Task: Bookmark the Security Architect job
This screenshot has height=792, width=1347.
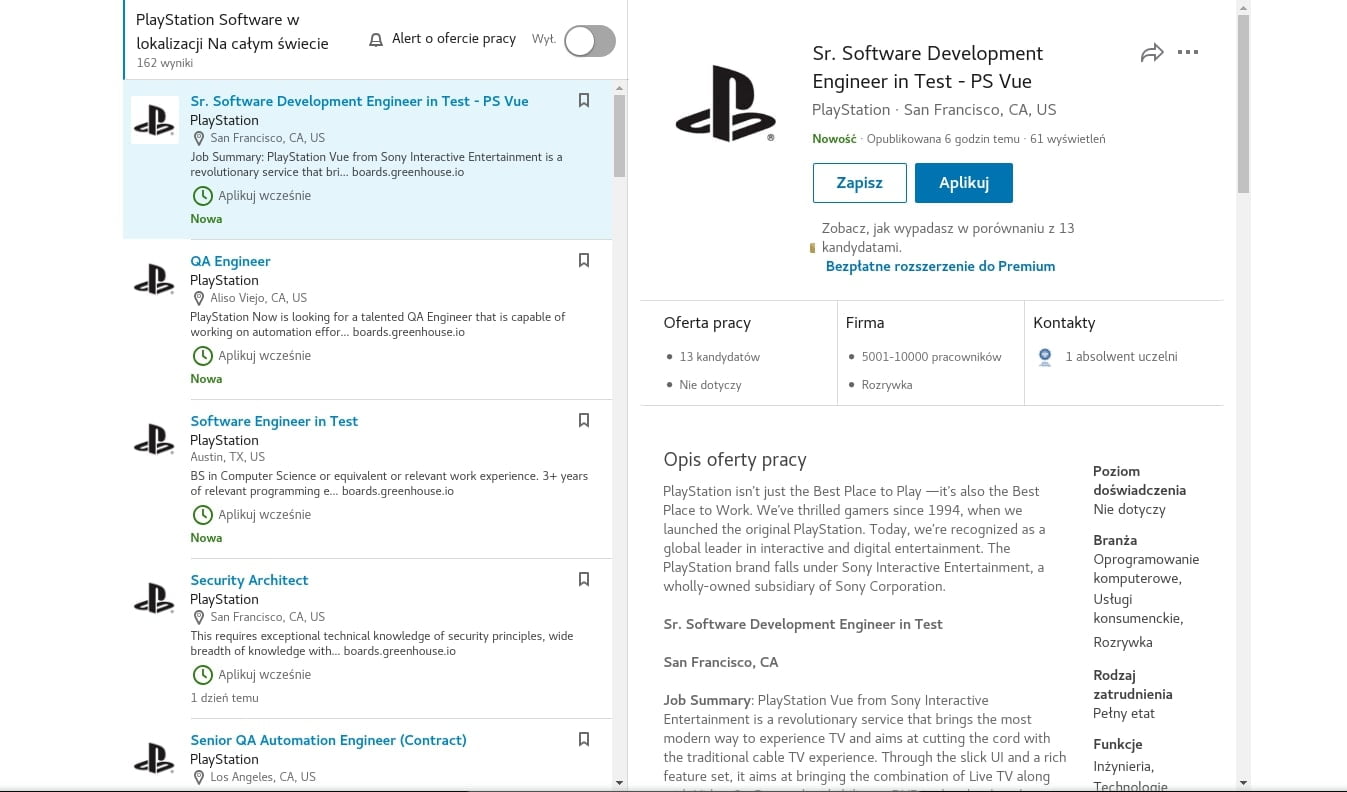Action: point(584,579)
